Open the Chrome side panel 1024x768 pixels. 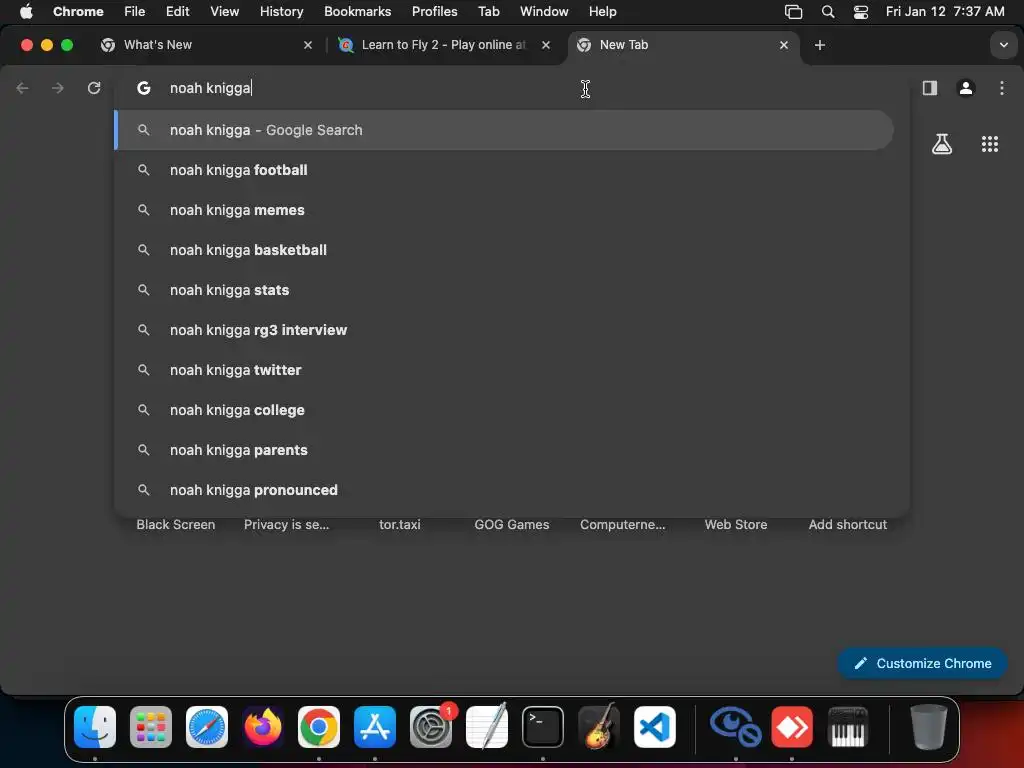929,88
